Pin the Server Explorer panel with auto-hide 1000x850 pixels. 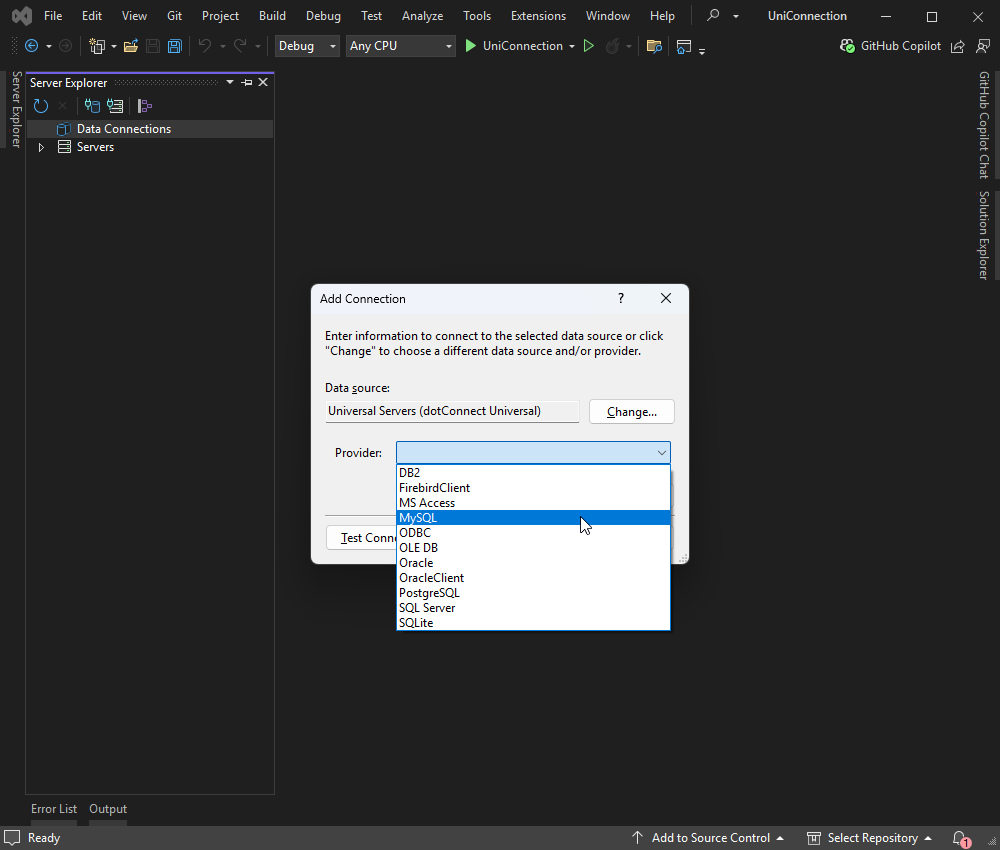[x=247, y=83]
